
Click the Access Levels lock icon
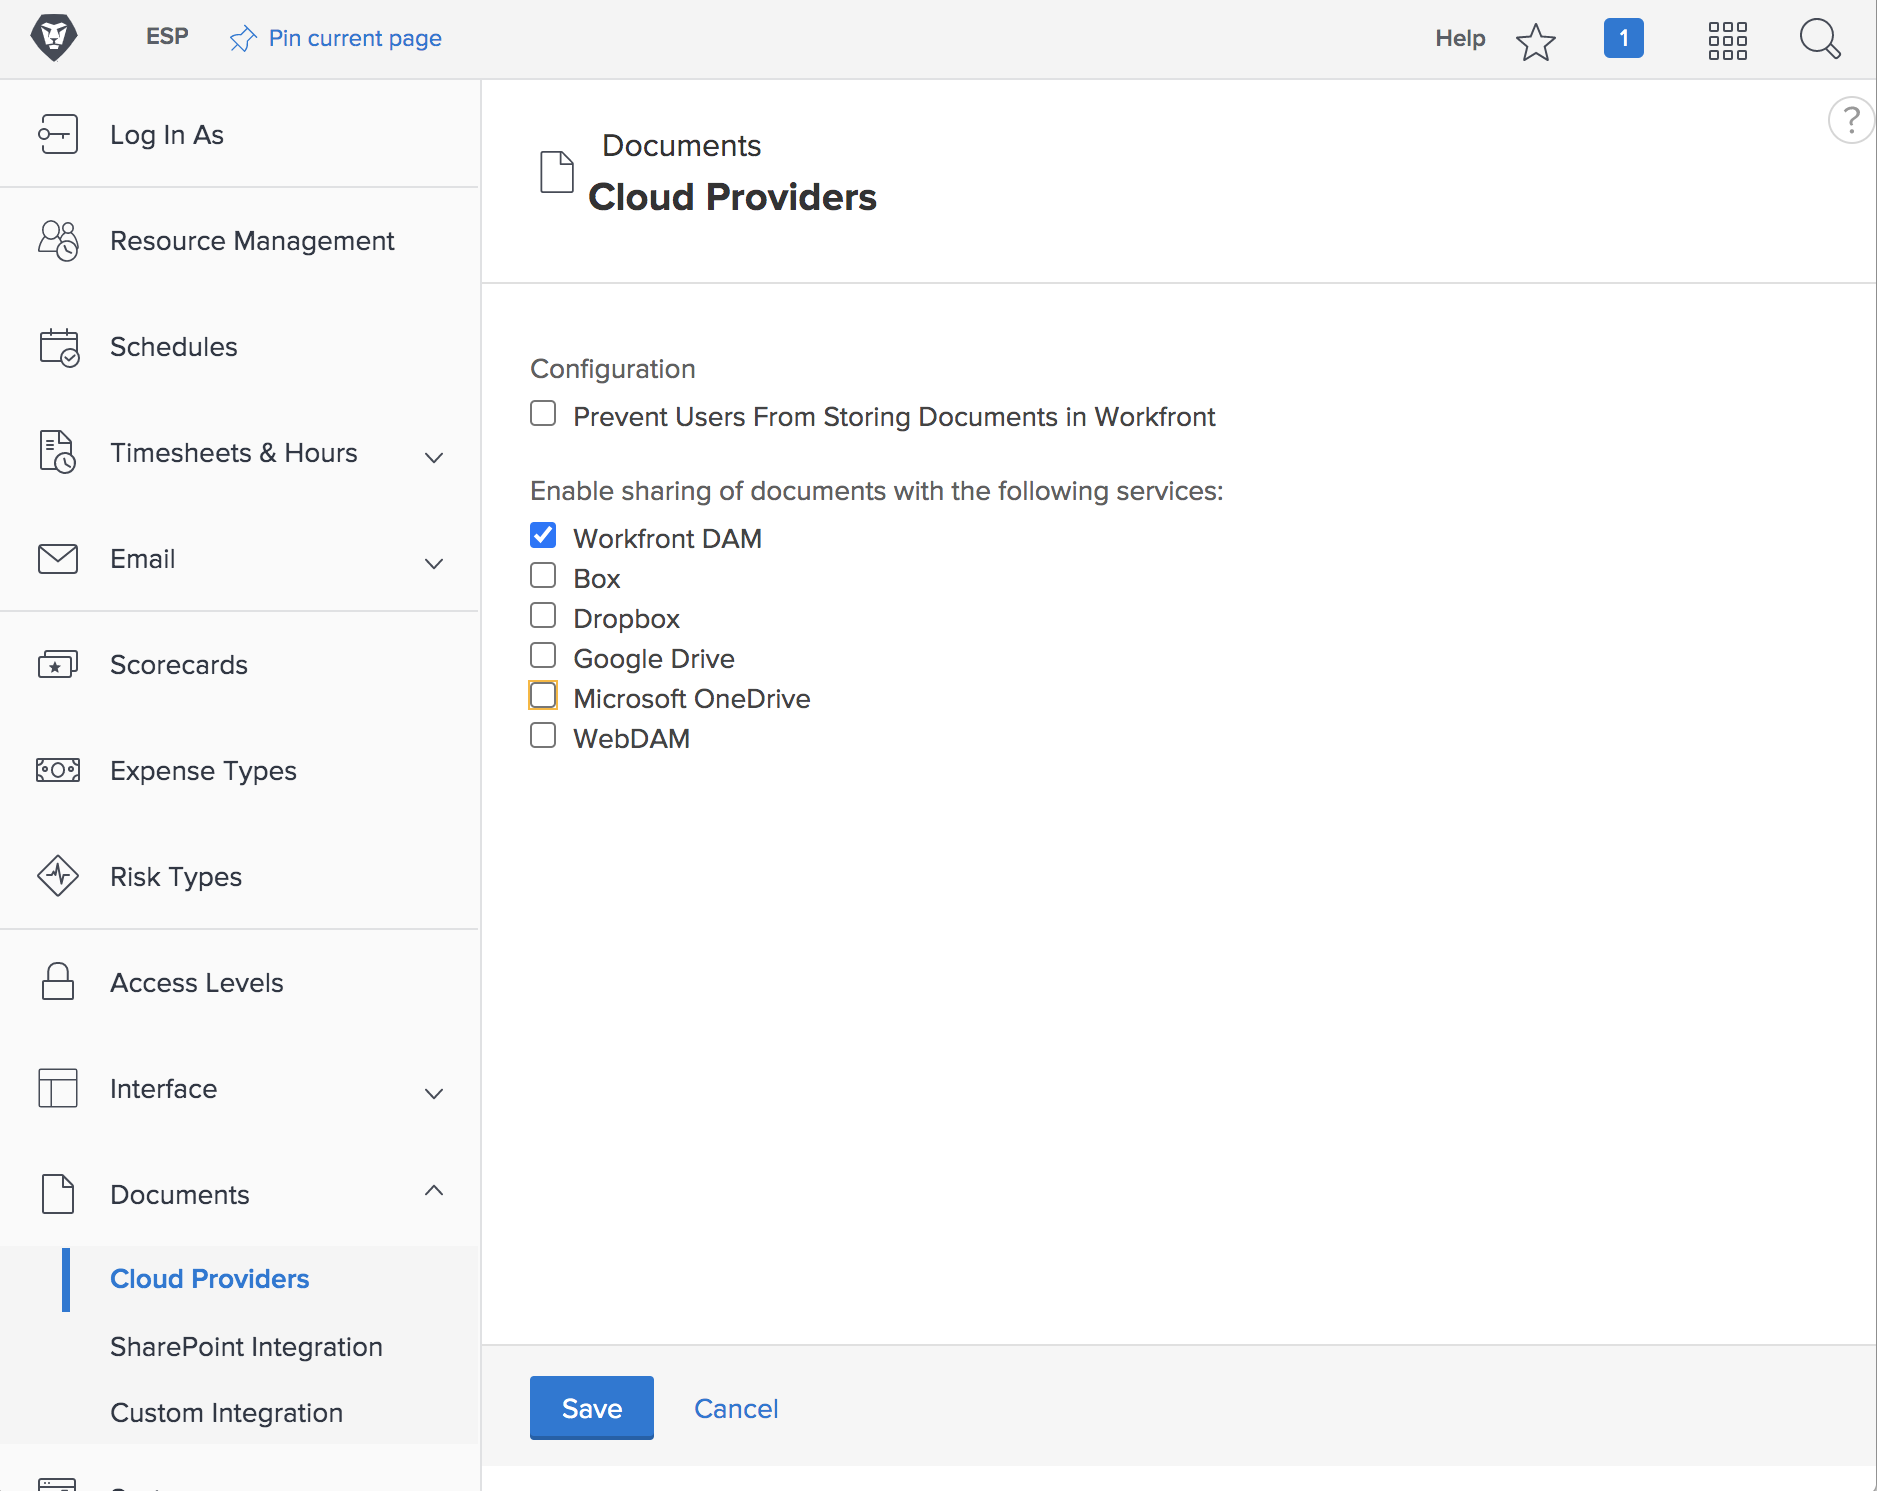57,982
